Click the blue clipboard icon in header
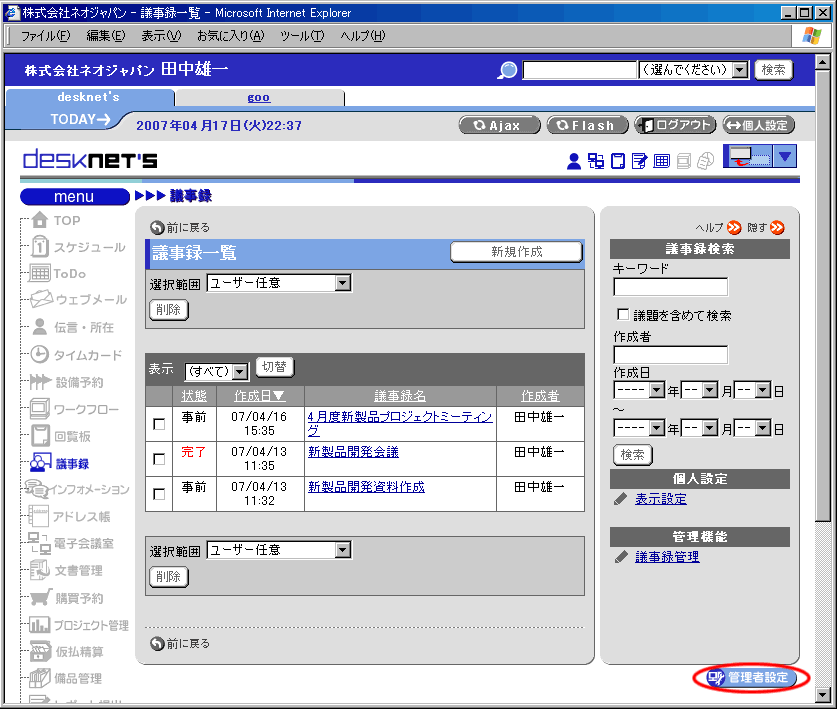 [618, 161]
